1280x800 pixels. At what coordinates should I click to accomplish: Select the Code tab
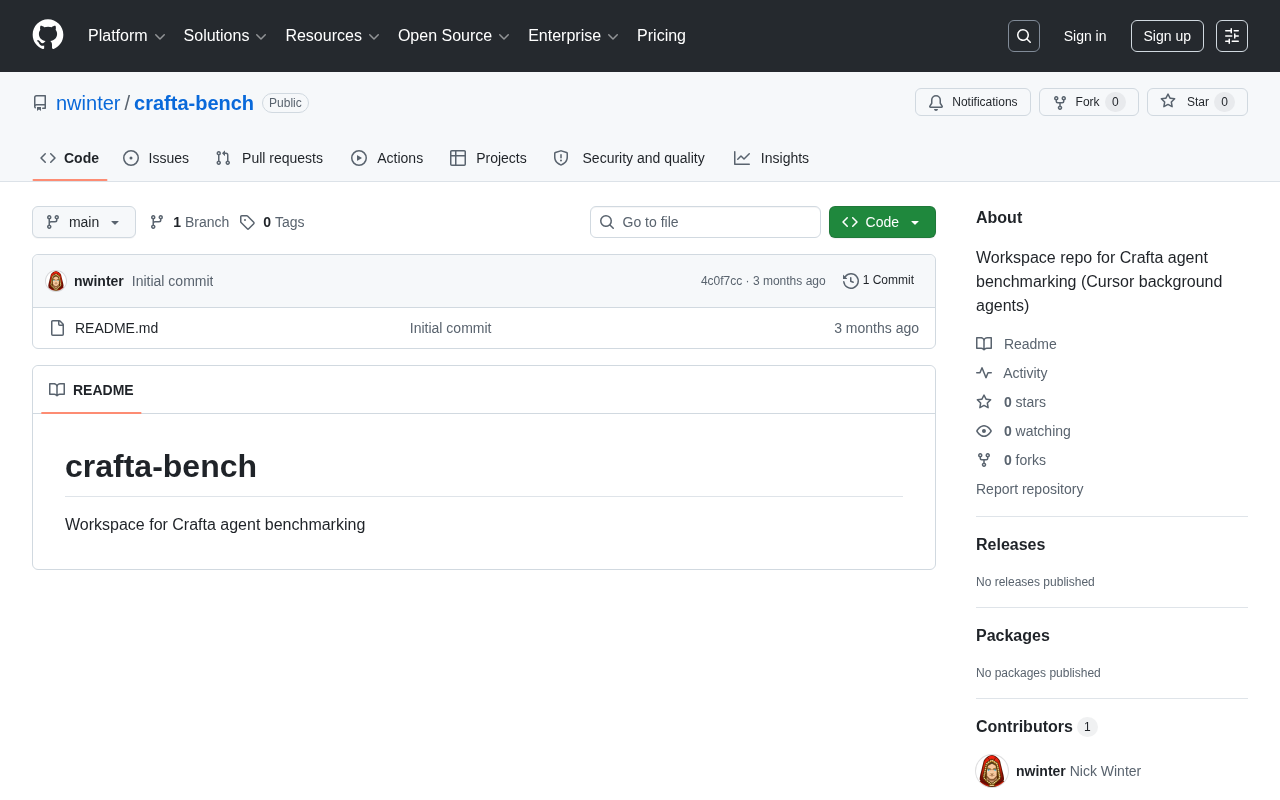(x=70, y=158)
